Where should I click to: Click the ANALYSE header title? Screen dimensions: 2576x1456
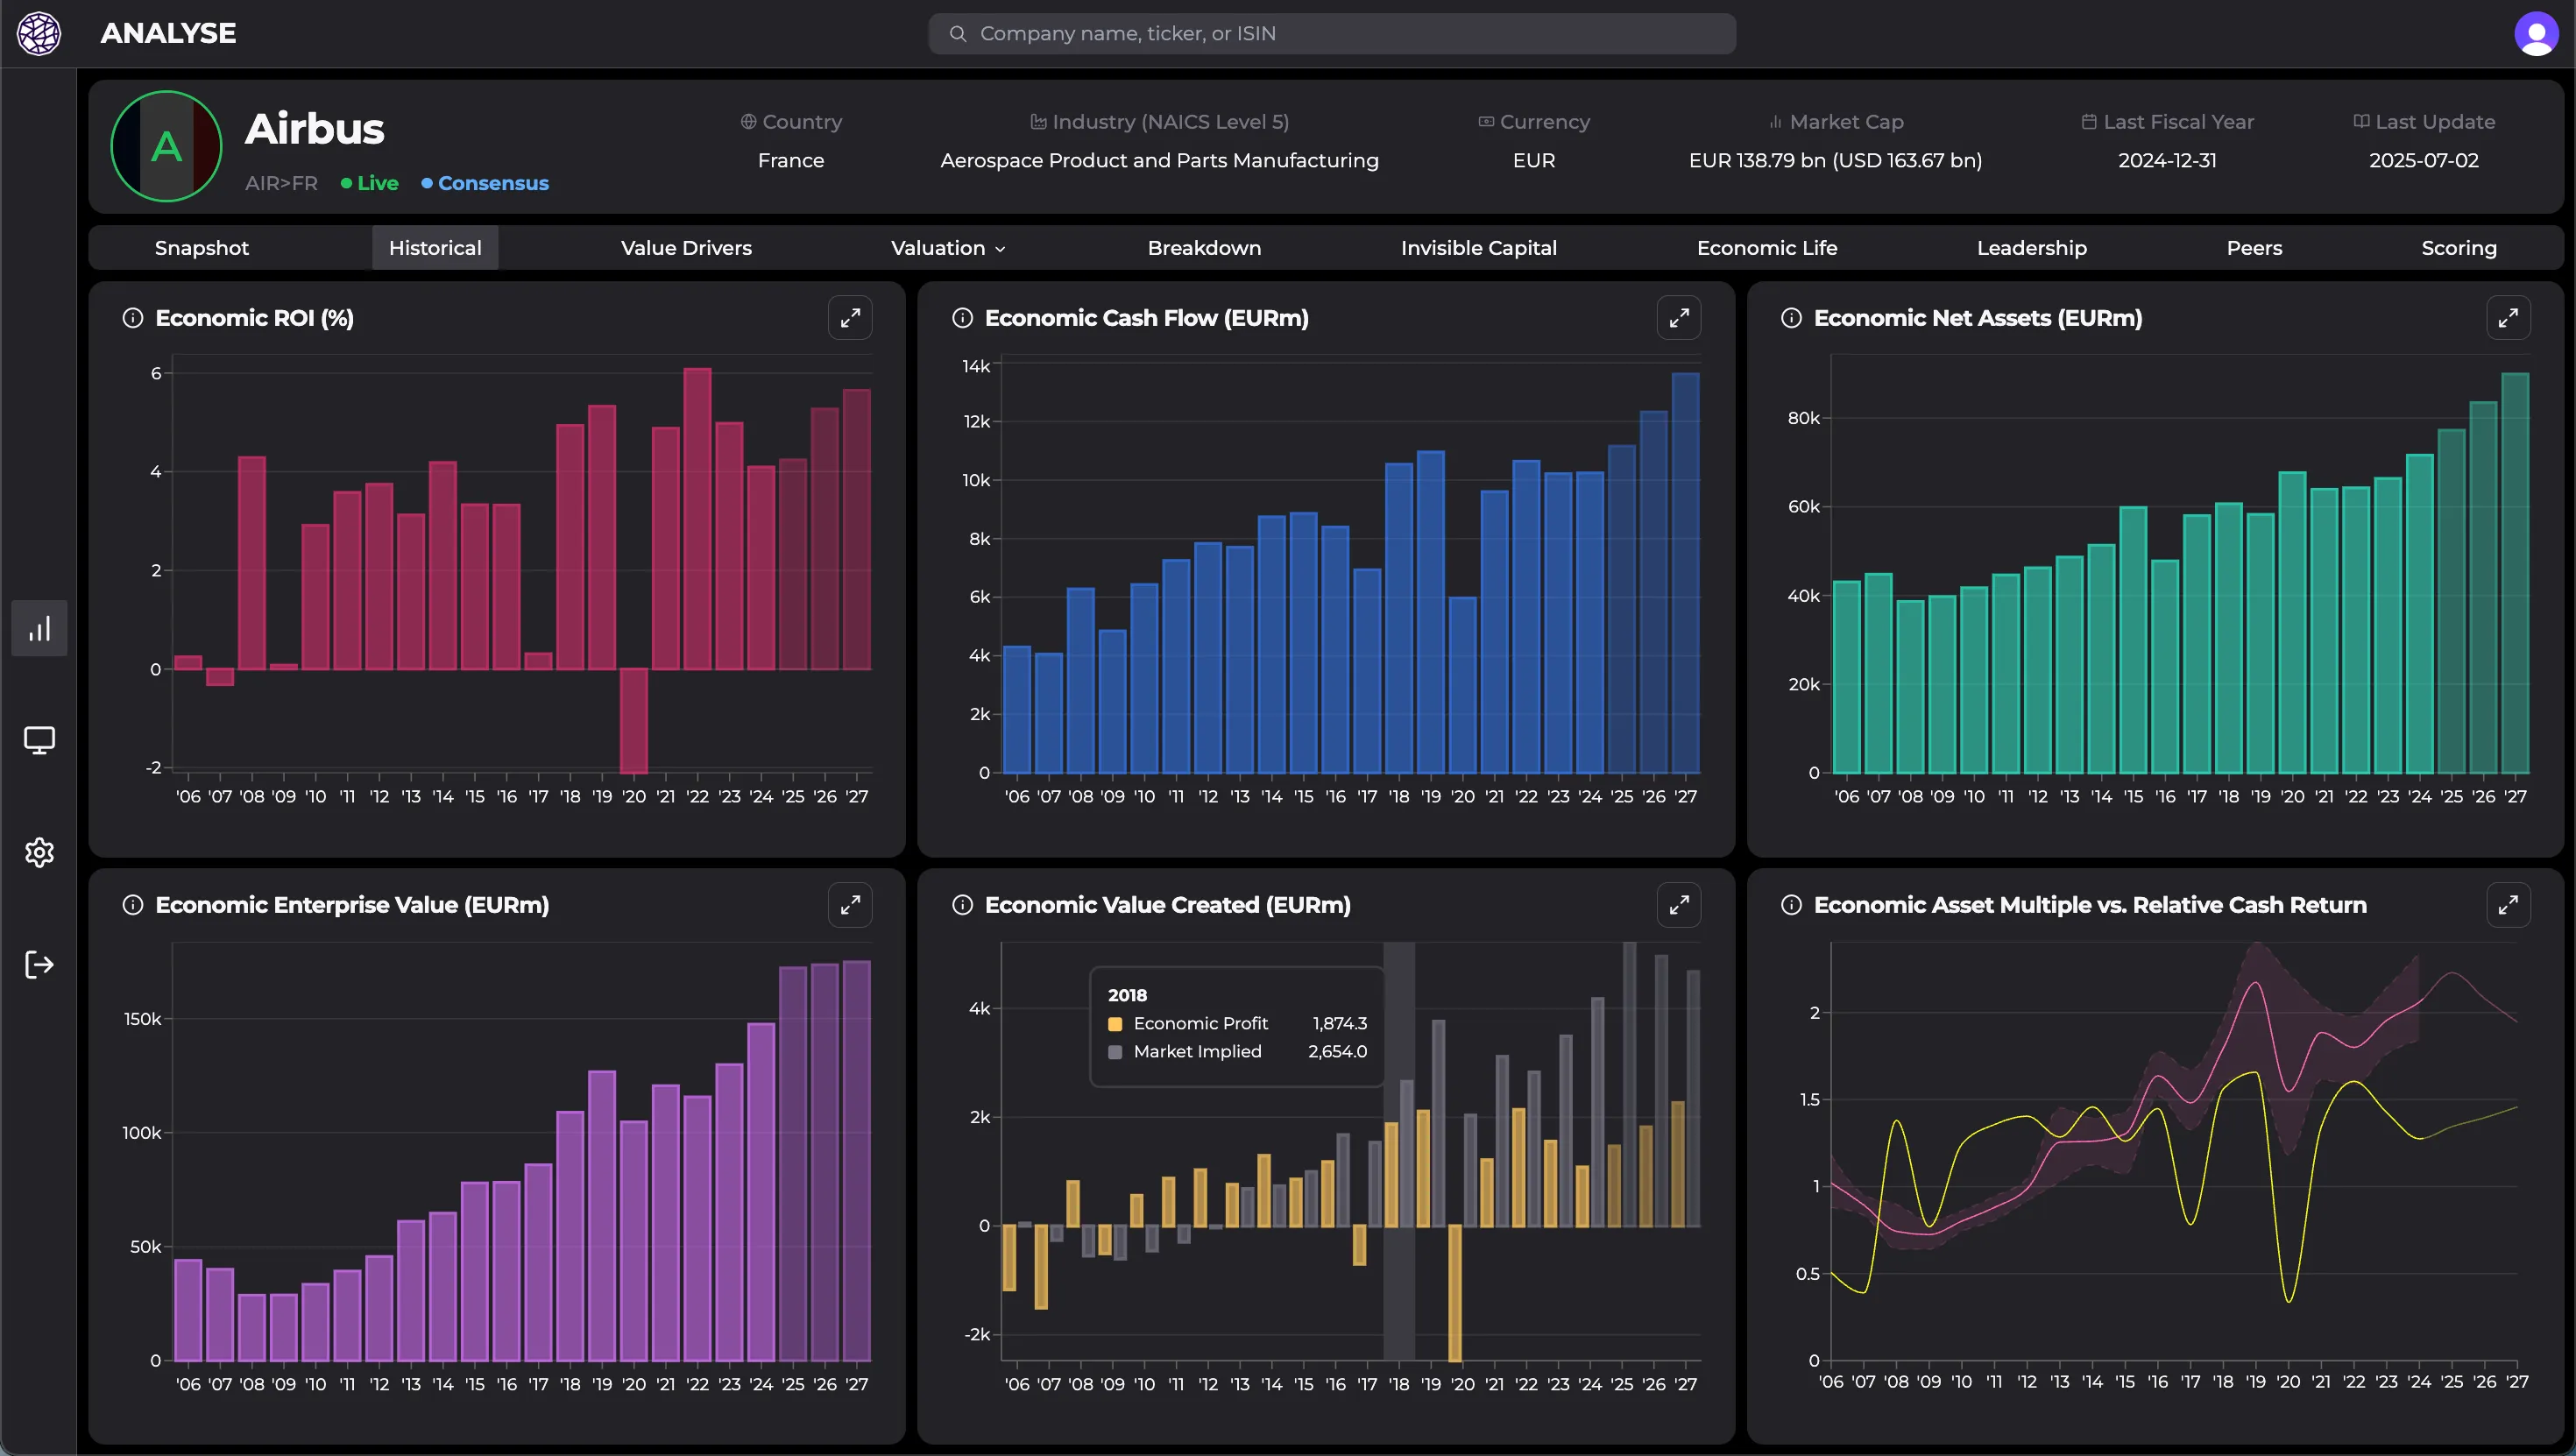coord(168,33)
